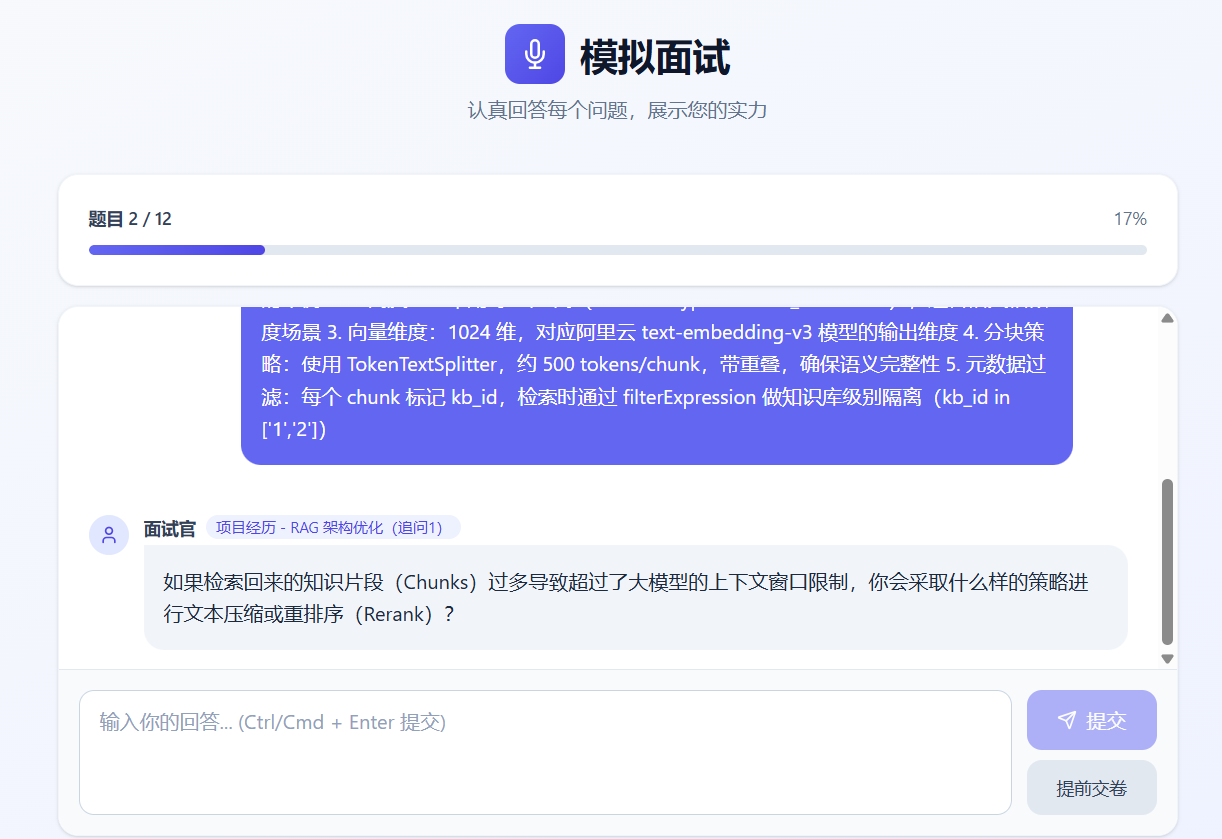This screenshot has height=839, width=1222.
Task: Click the question progress bar
Action: pos(618,250)
